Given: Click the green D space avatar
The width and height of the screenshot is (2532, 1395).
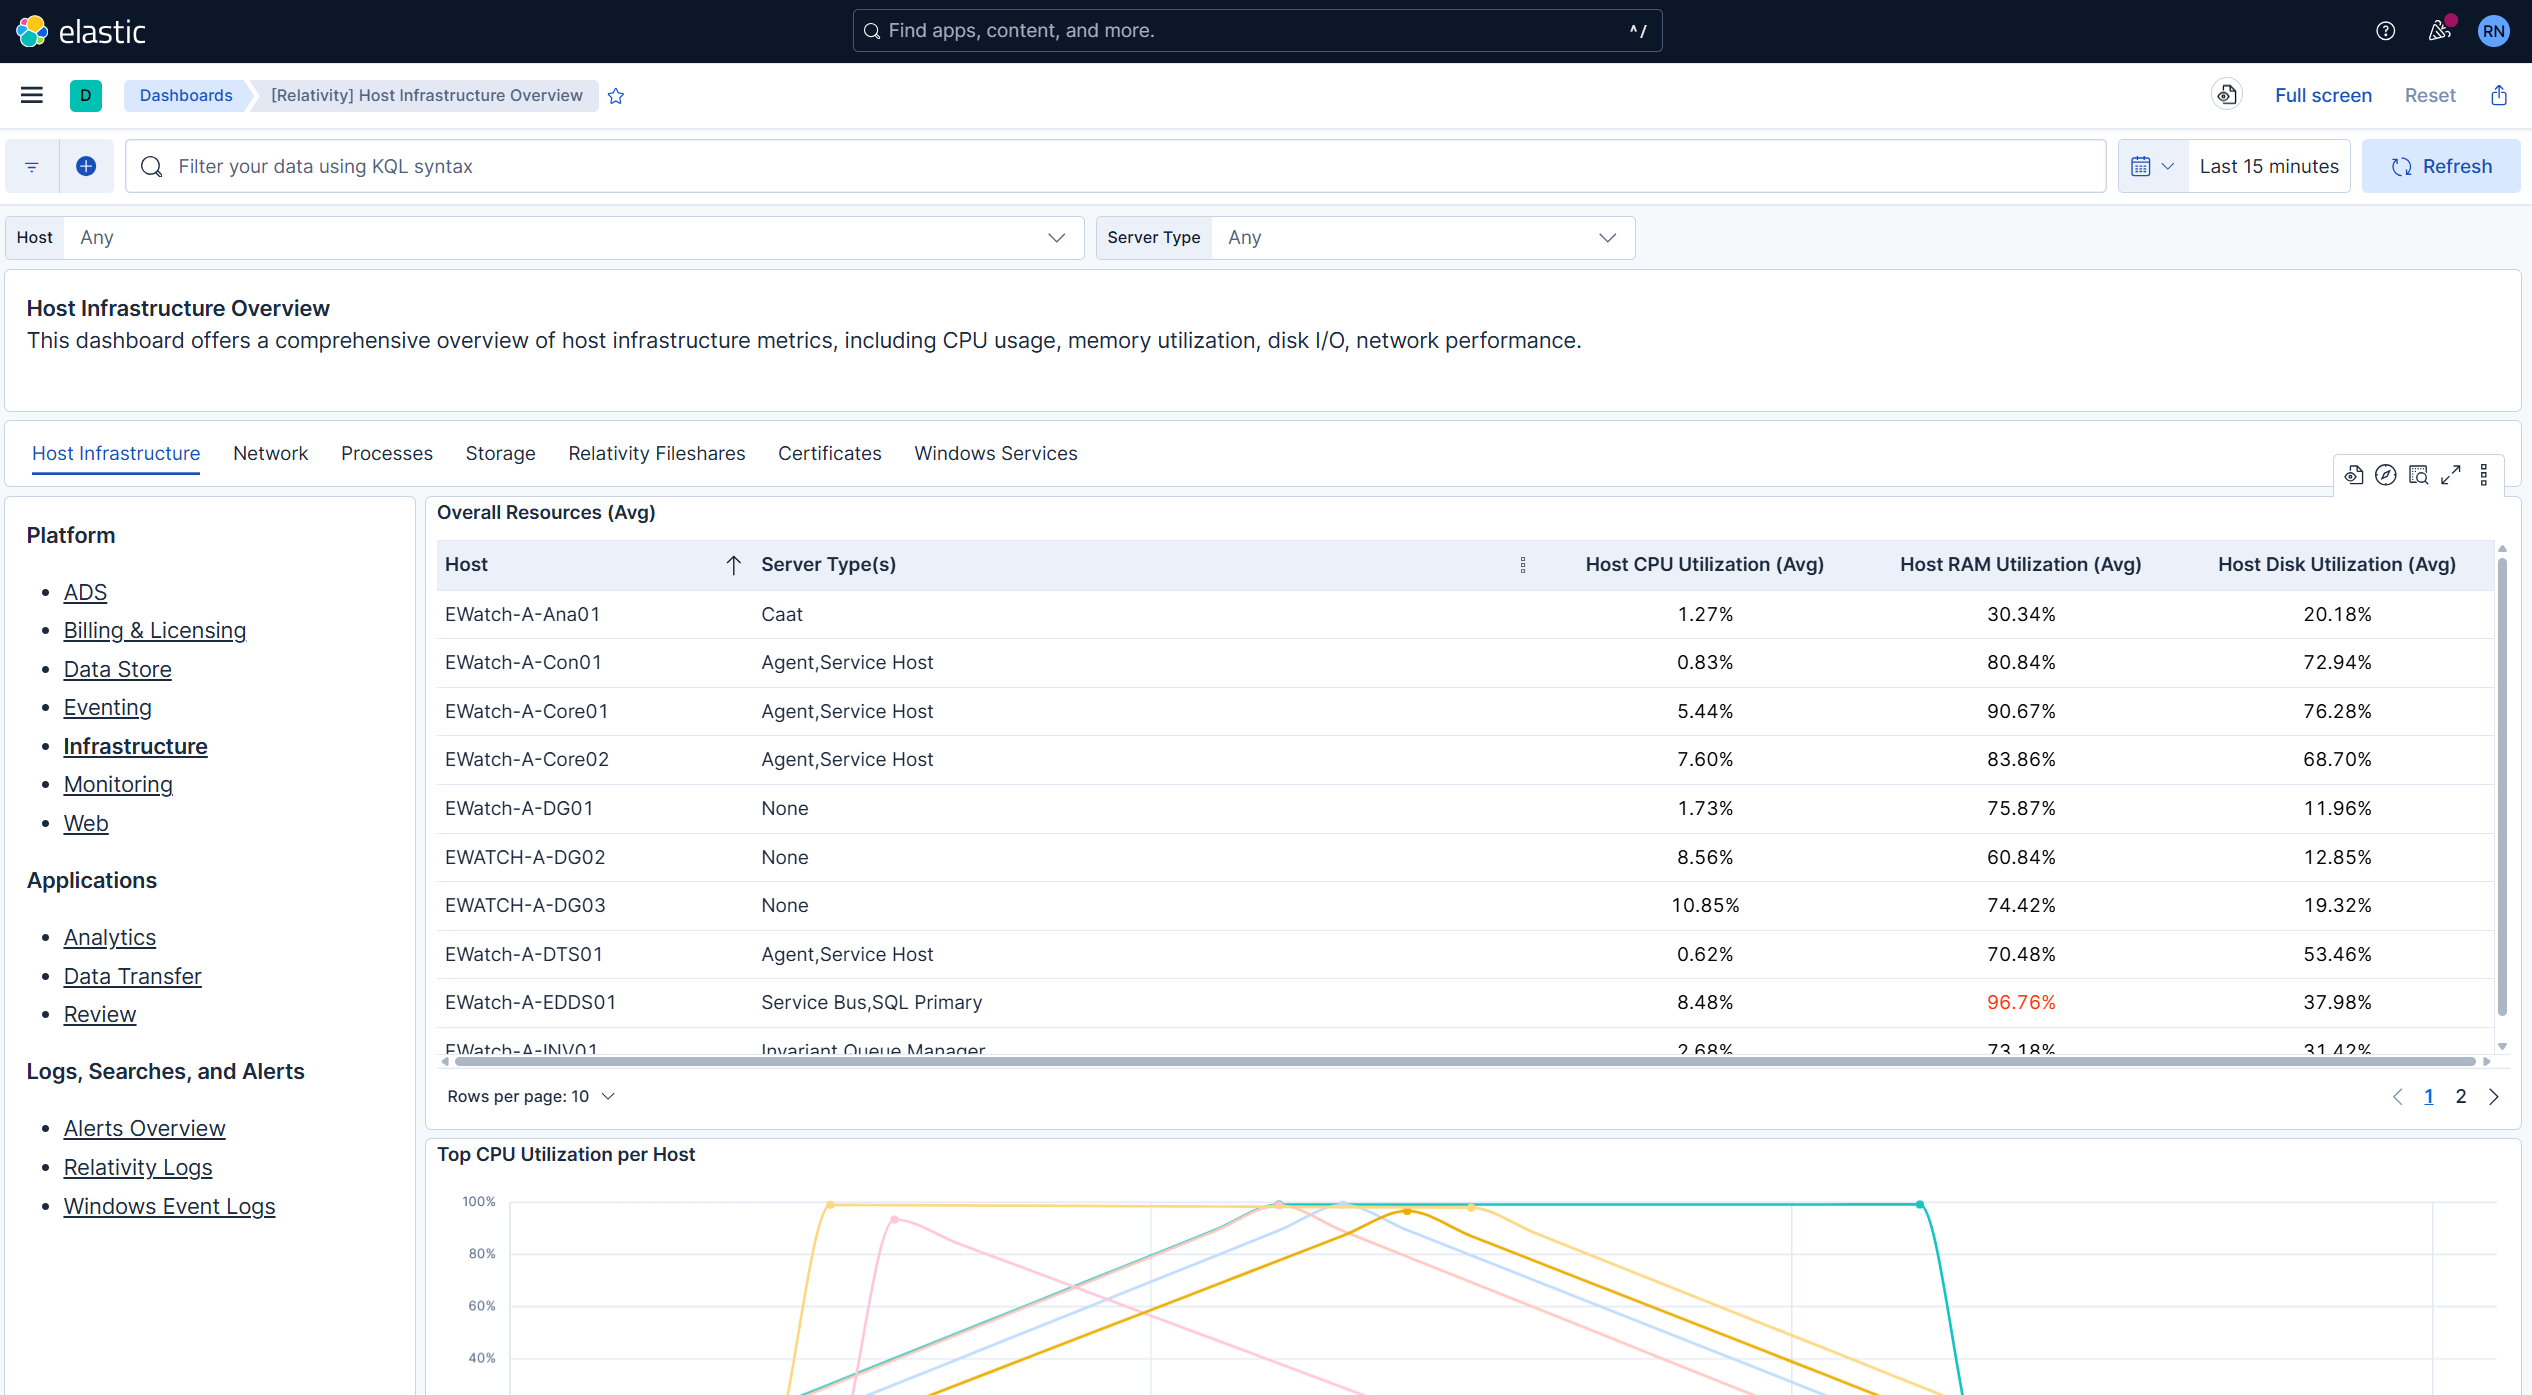Looking at the screenshot, I should [86, 95].
